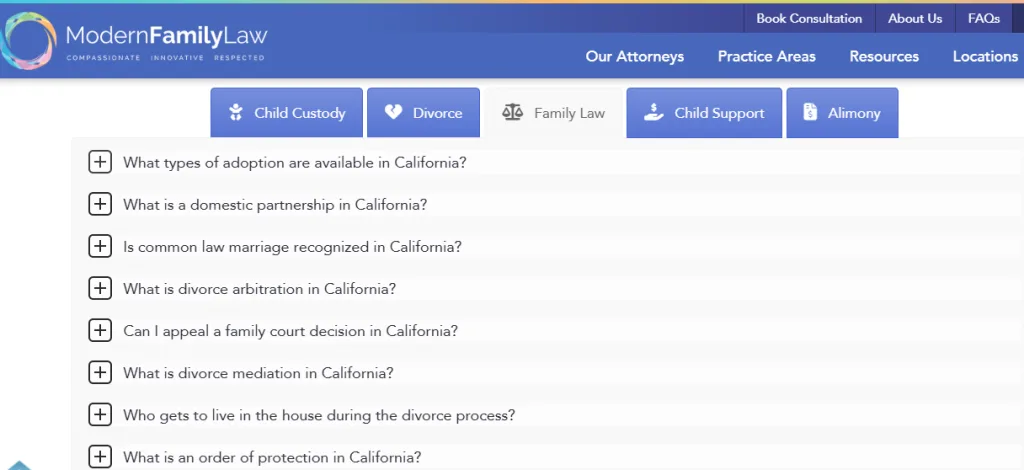Screen dimensions: 1024x470
Task: Click Book Consultation link
Action: coord(809,18)
